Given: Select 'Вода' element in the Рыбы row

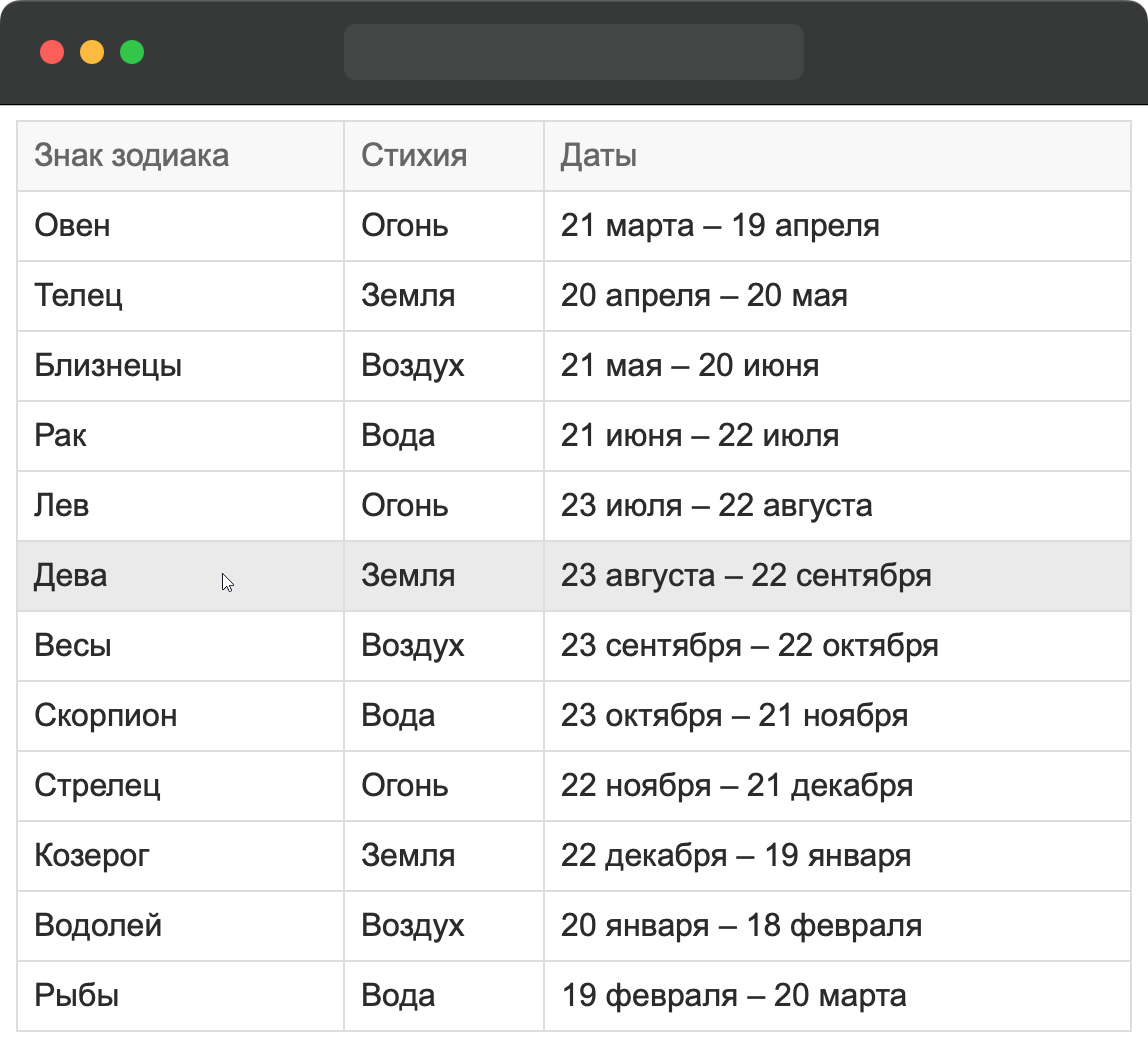Looking at the screenshot, I should click(398, 996).
